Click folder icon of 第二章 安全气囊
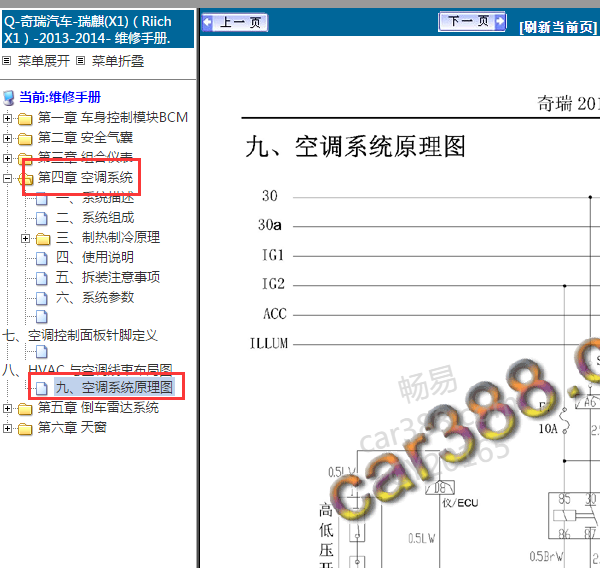The height and width of the screenshot is (568, 600). click(x=25, y=139)
